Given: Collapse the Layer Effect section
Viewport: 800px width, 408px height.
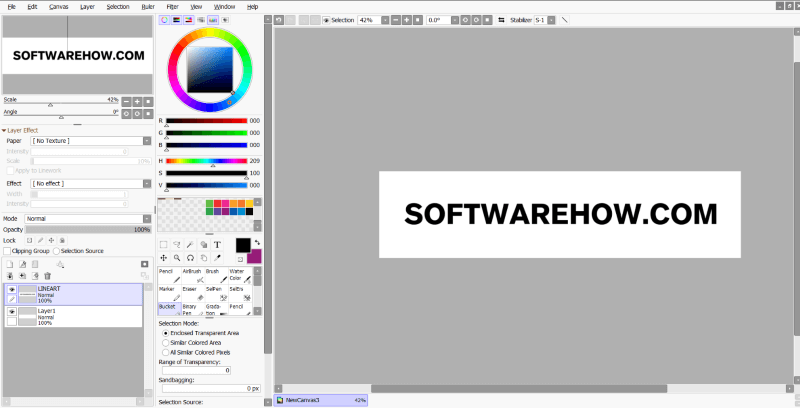Looking at the screenshot, I should pyautogui.click(x=4, y=130).
